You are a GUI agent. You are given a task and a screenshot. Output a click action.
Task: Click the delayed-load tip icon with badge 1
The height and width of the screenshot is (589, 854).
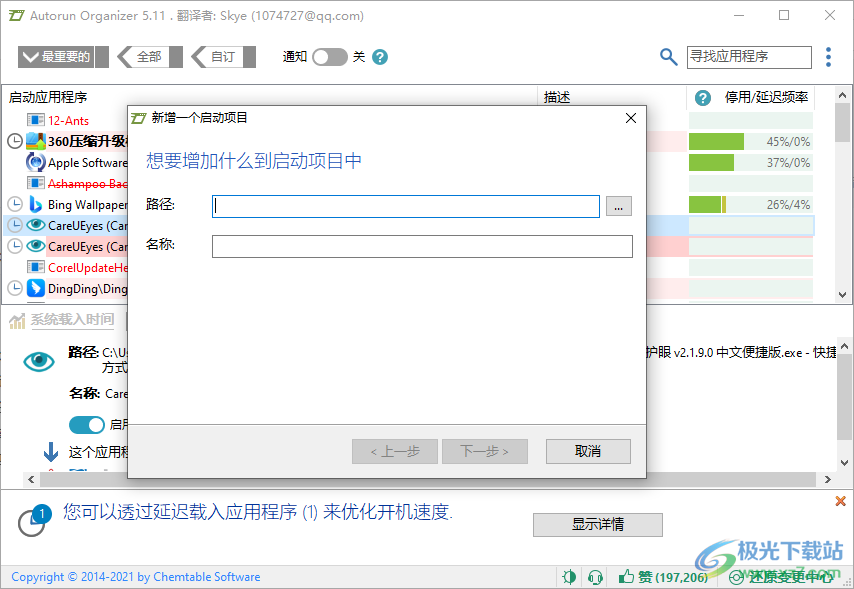(34, 520)
